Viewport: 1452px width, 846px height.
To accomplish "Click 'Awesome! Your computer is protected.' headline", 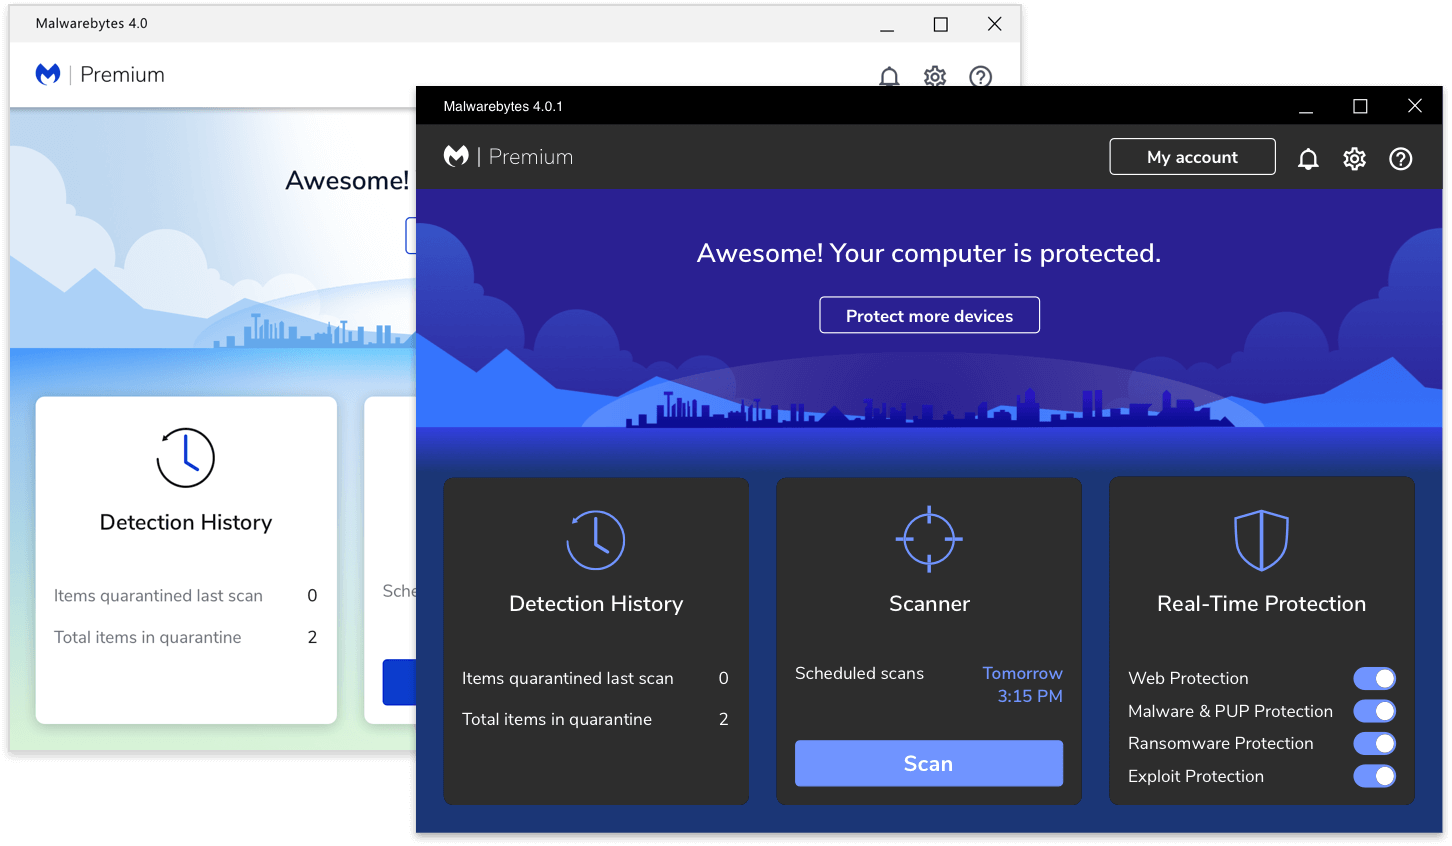I will tap(929, 253).
